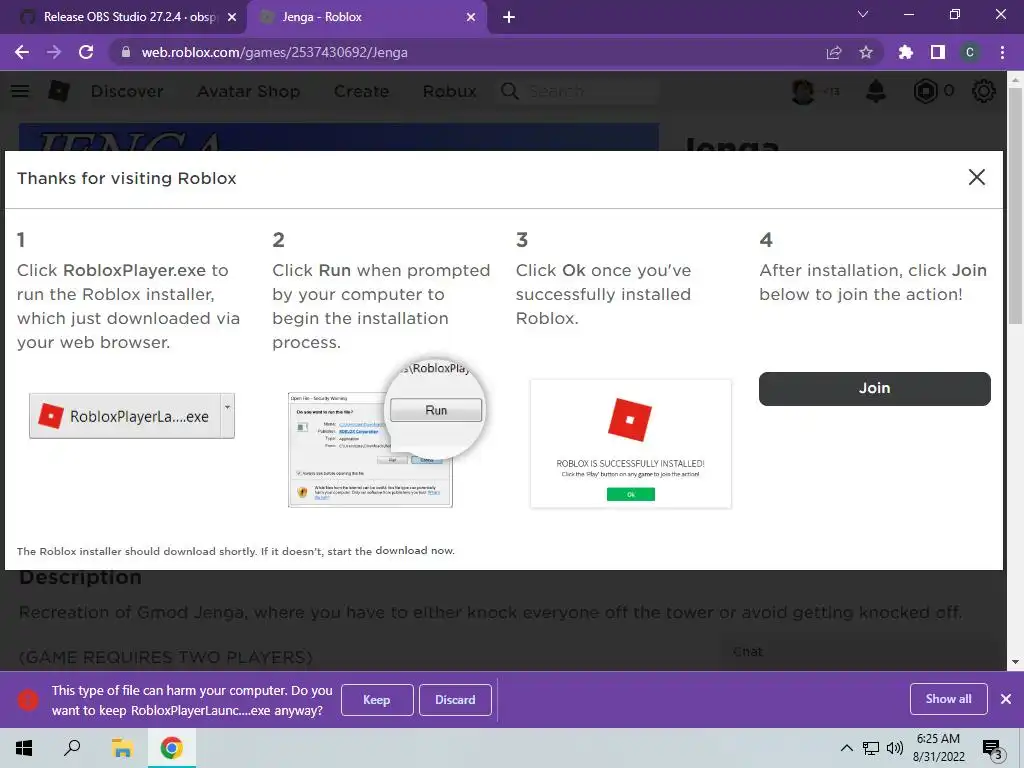Toggle the Chrome side panel icon
The image size is (1024, 768).
(938, 52)
